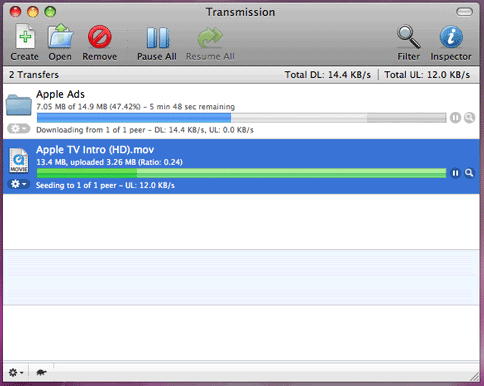Click 'Total UL: 12.0 KB/s' in status bar
484x386 pixels.
427,75
